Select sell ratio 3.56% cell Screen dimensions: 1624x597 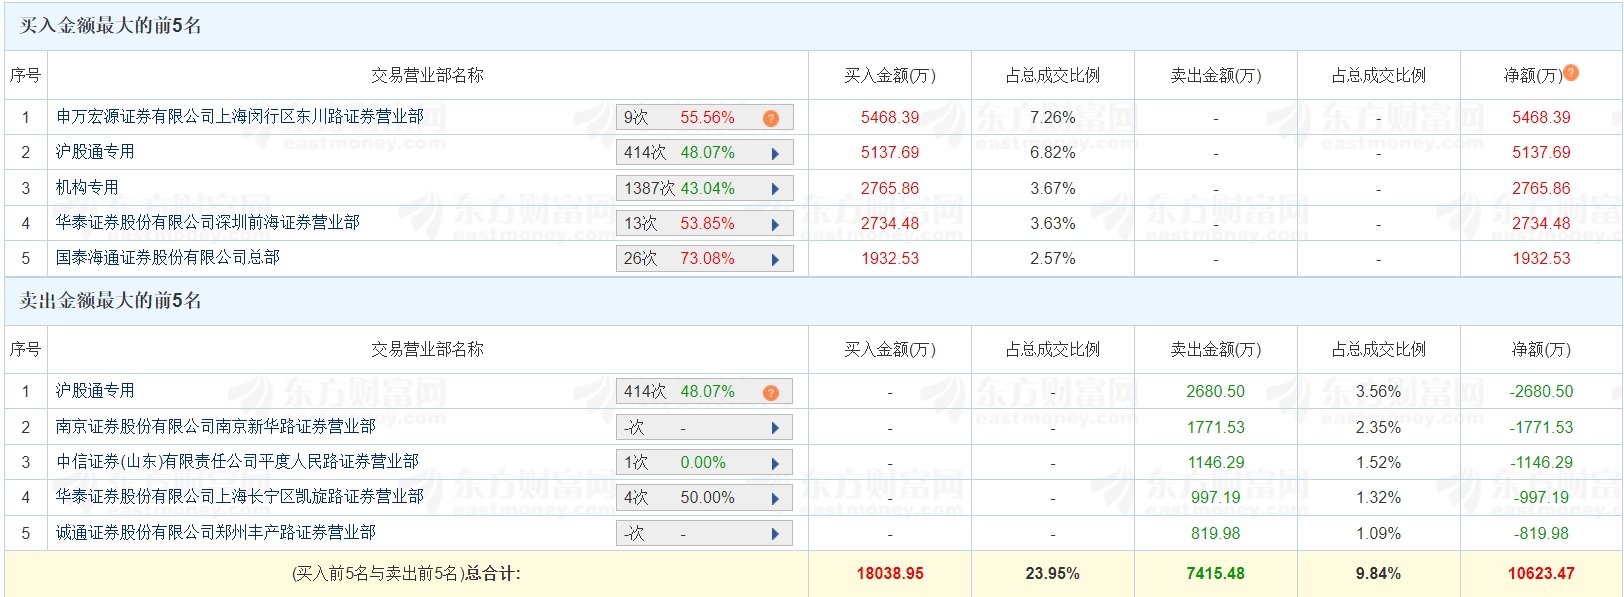click(1379, 392)
